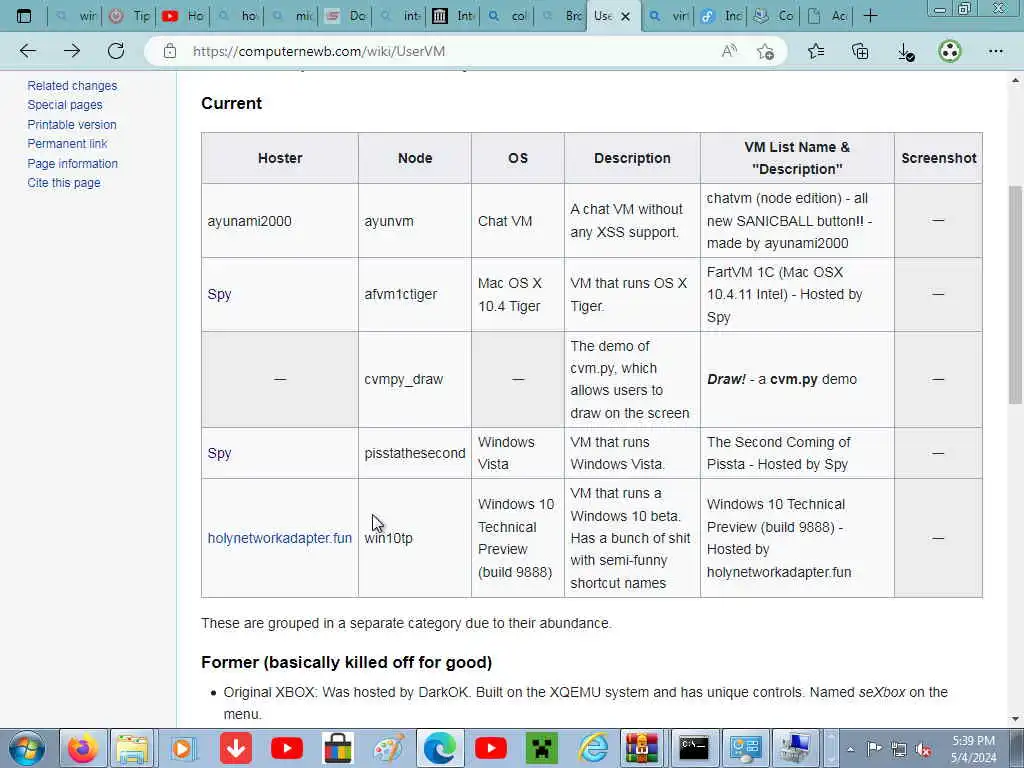Switch to the 'Do' tab
Viewport: 1024px width, 768px height.
point(345,16)
